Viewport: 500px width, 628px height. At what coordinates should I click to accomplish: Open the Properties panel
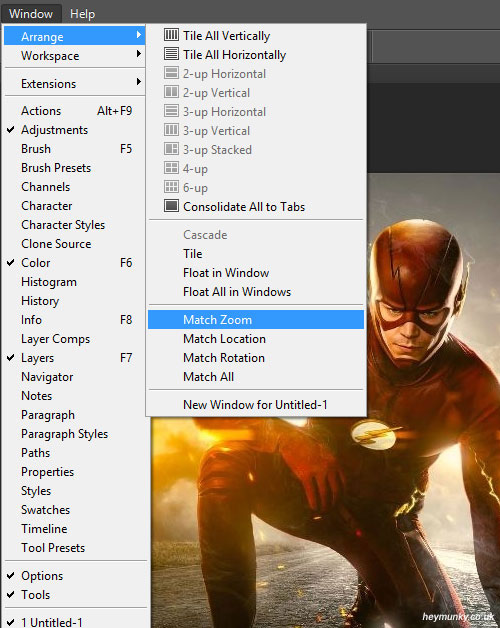coord(75,472)
